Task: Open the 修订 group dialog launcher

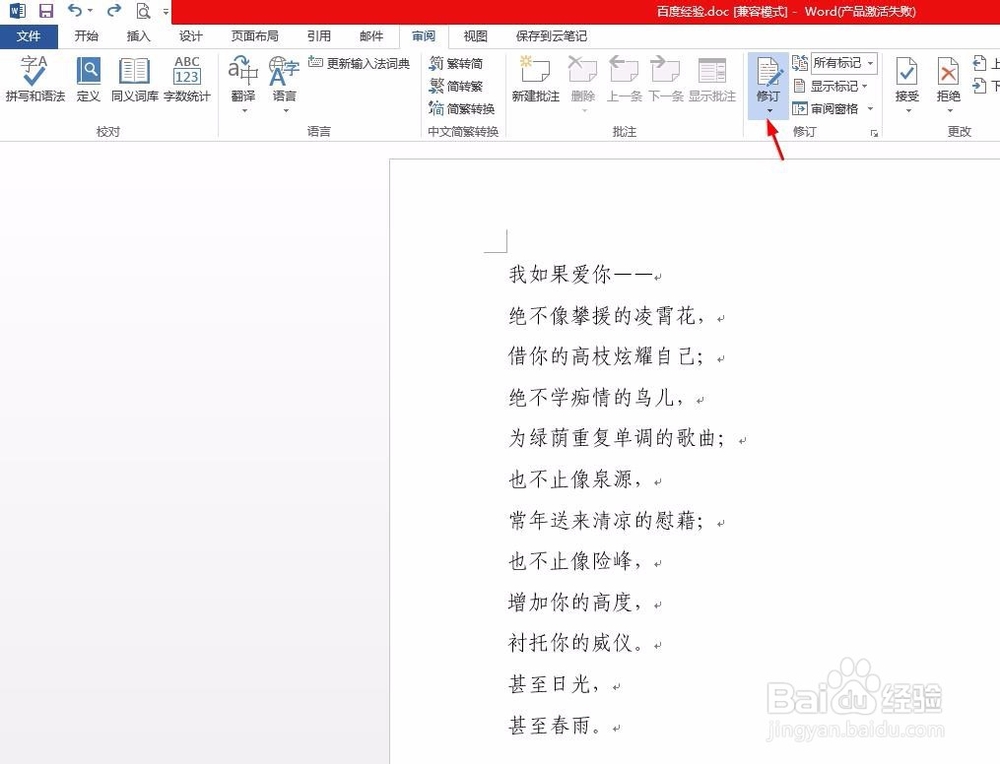Action: tap(874, 133)
